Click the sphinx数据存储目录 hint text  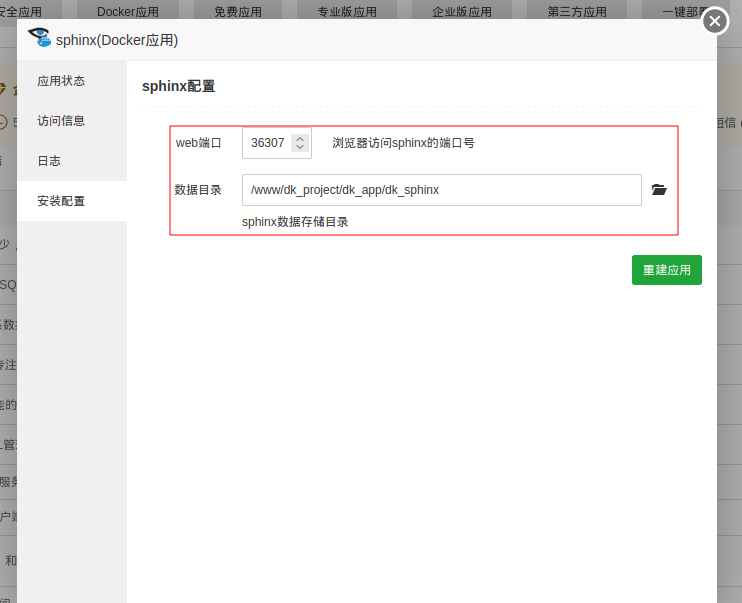(295, 222)
